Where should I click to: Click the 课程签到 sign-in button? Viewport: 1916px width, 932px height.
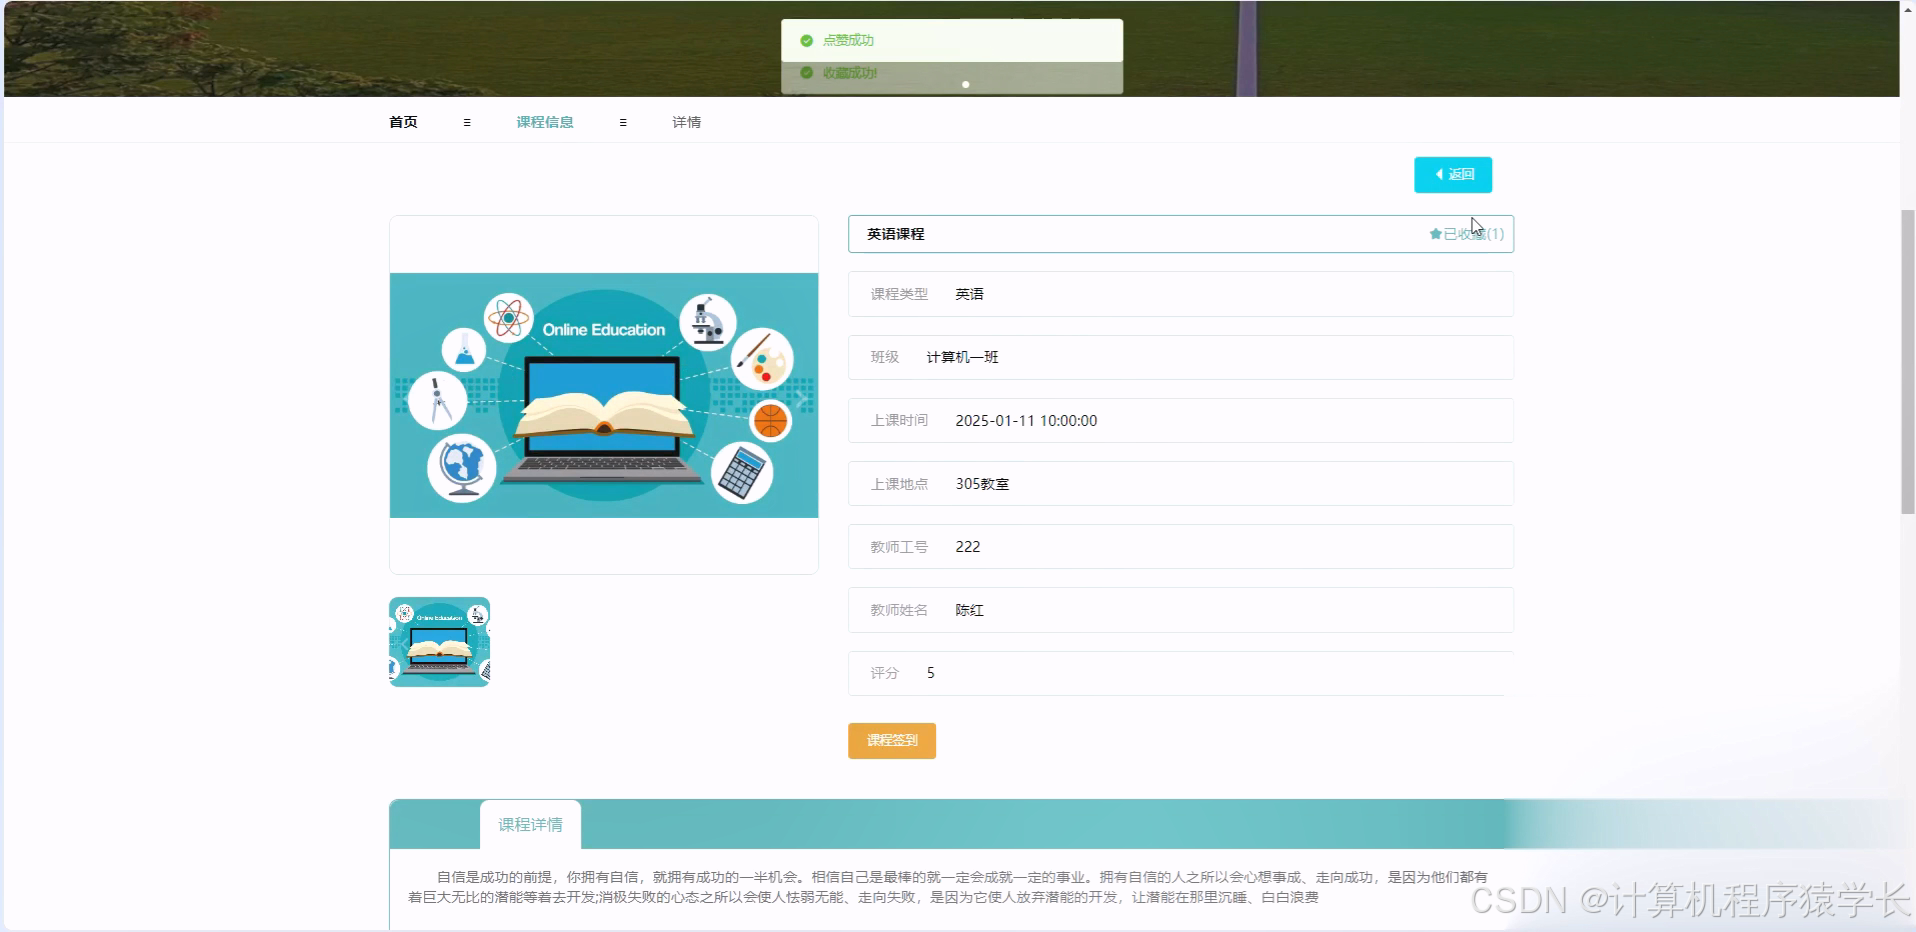(x=890, y=741)
